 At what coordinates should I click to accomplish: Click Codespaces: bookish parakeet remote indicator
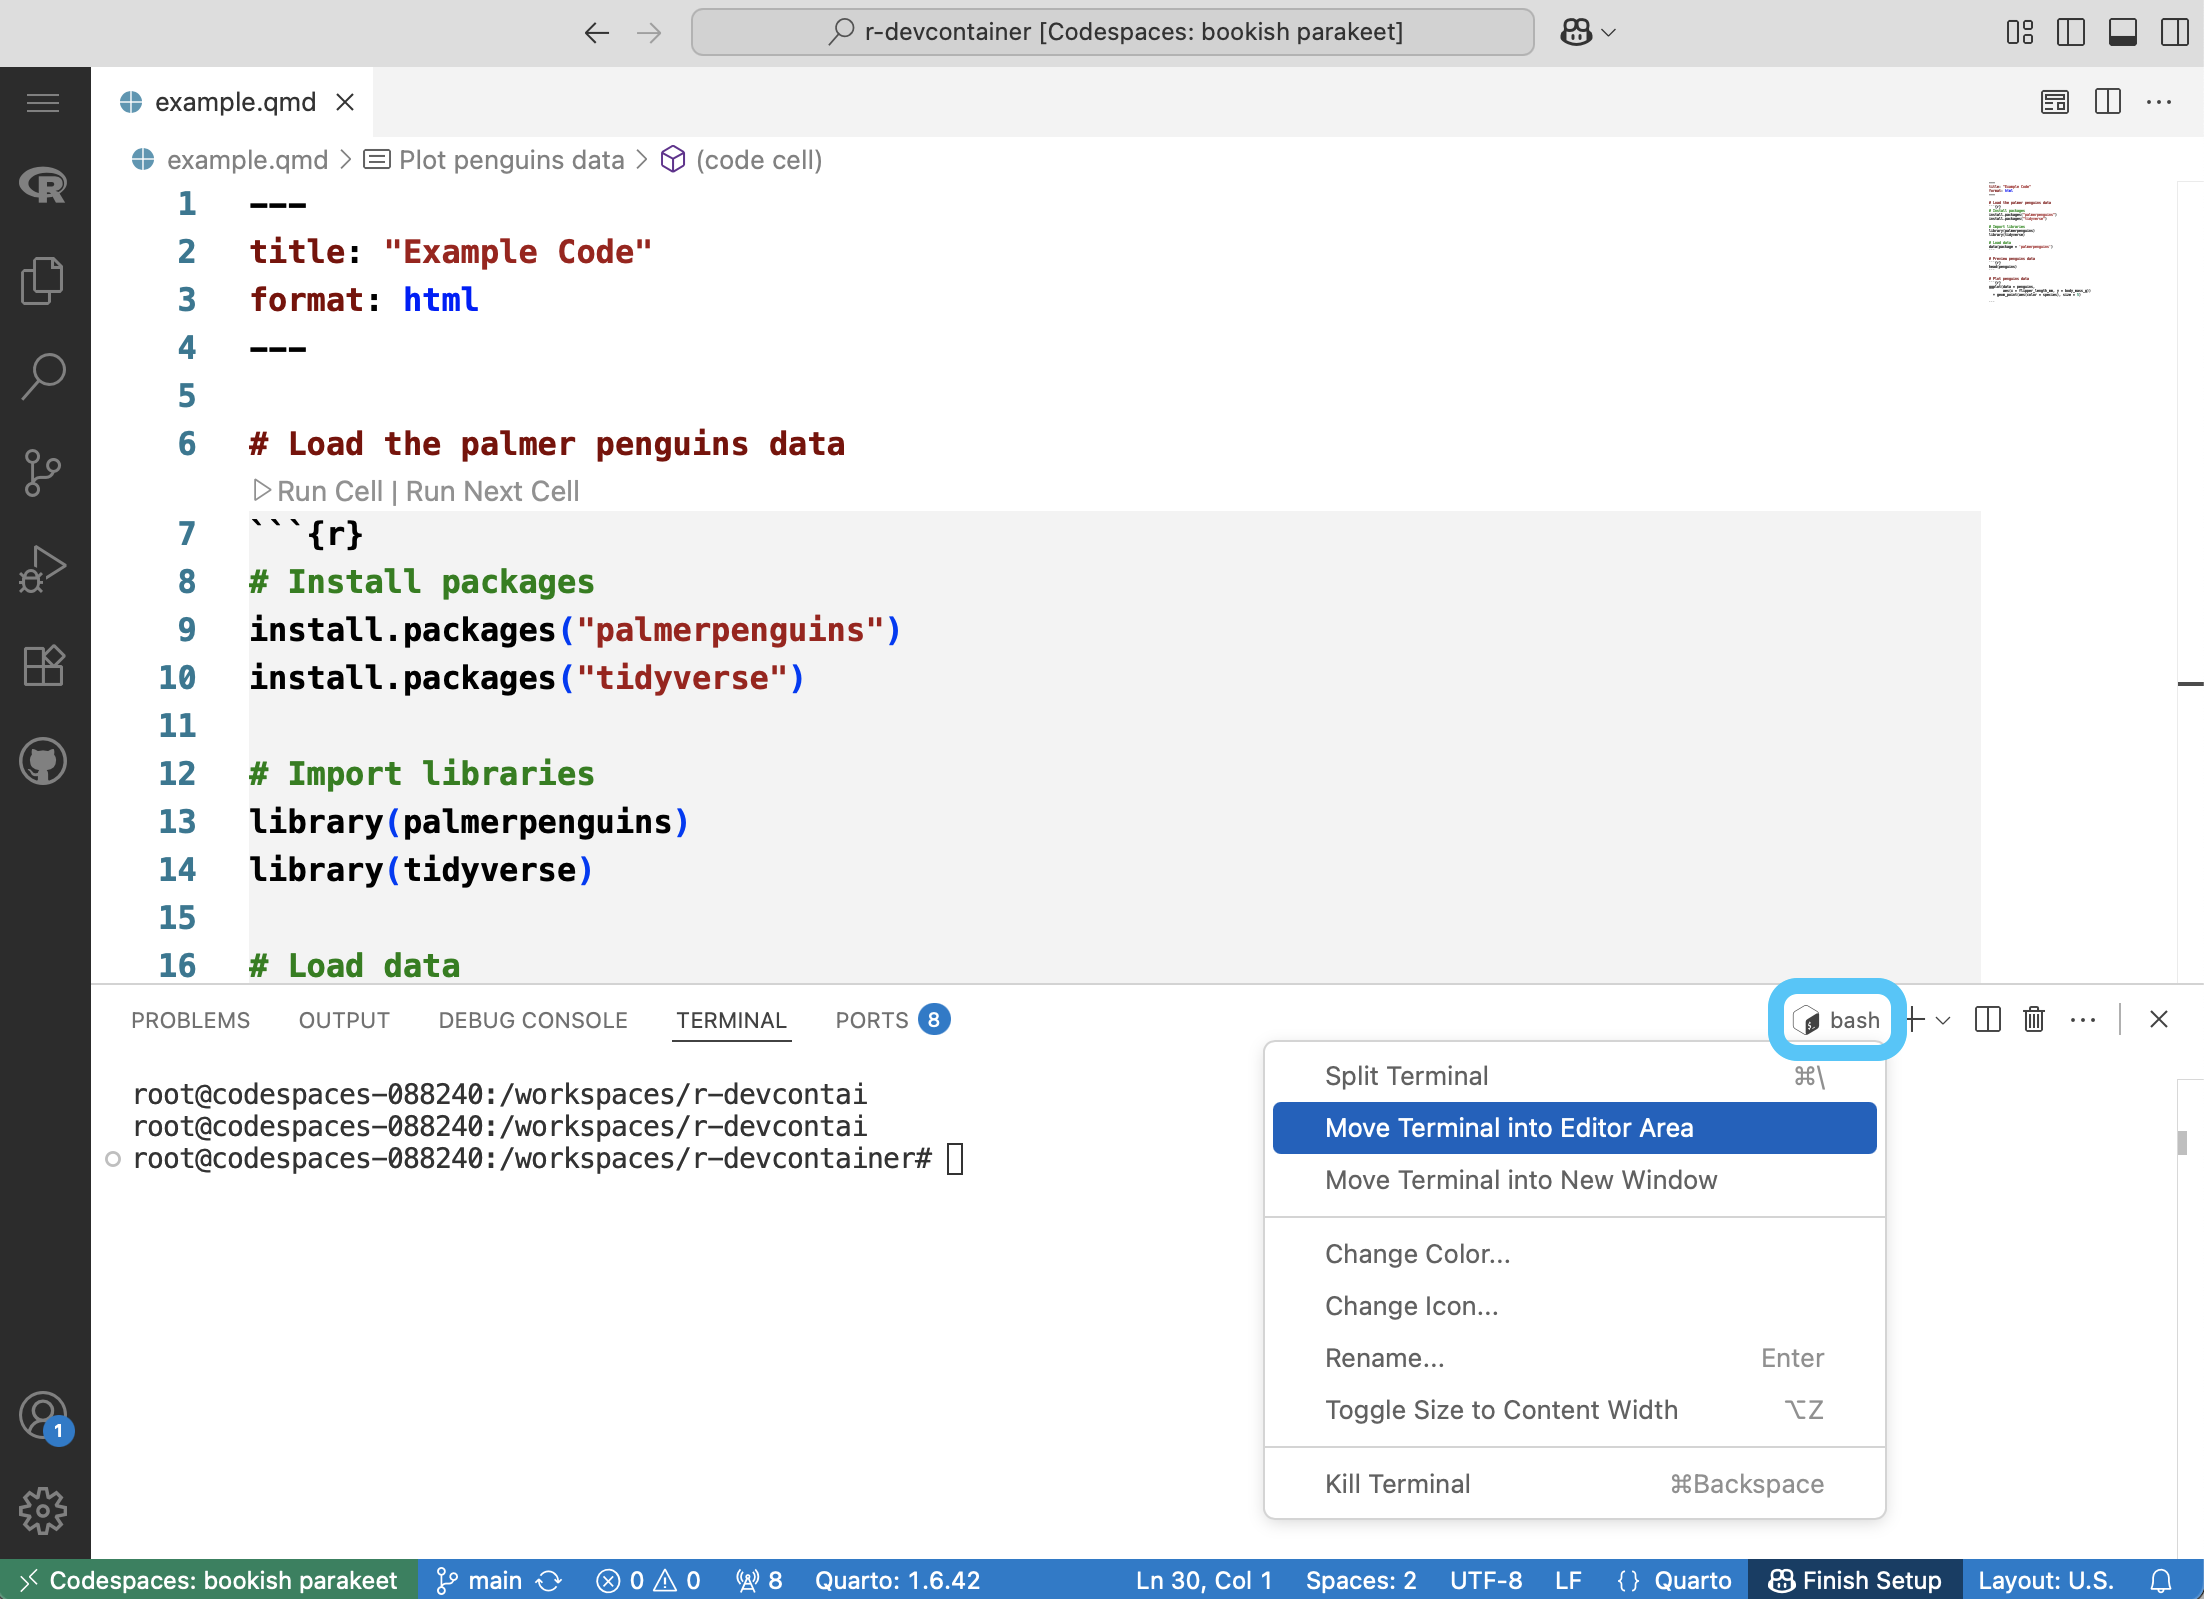(209, 1580)
